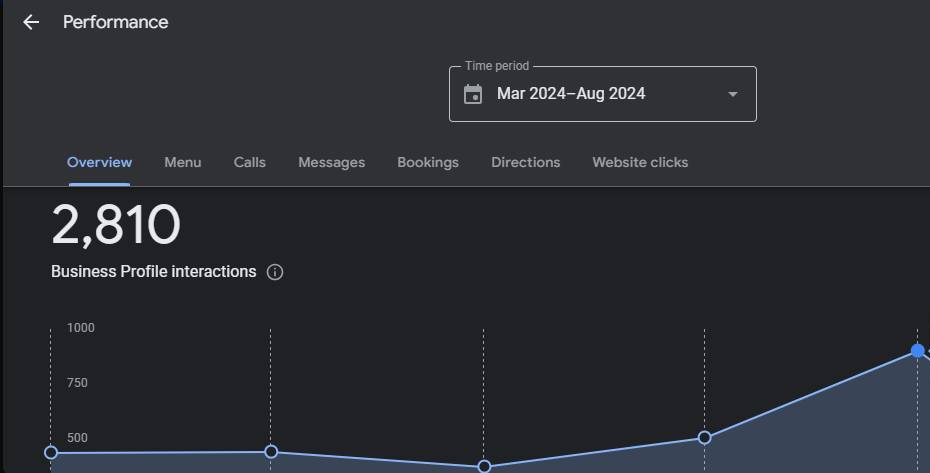
Task: Open the Business Profile interactions info icon
Action: [x=275, y=272]
